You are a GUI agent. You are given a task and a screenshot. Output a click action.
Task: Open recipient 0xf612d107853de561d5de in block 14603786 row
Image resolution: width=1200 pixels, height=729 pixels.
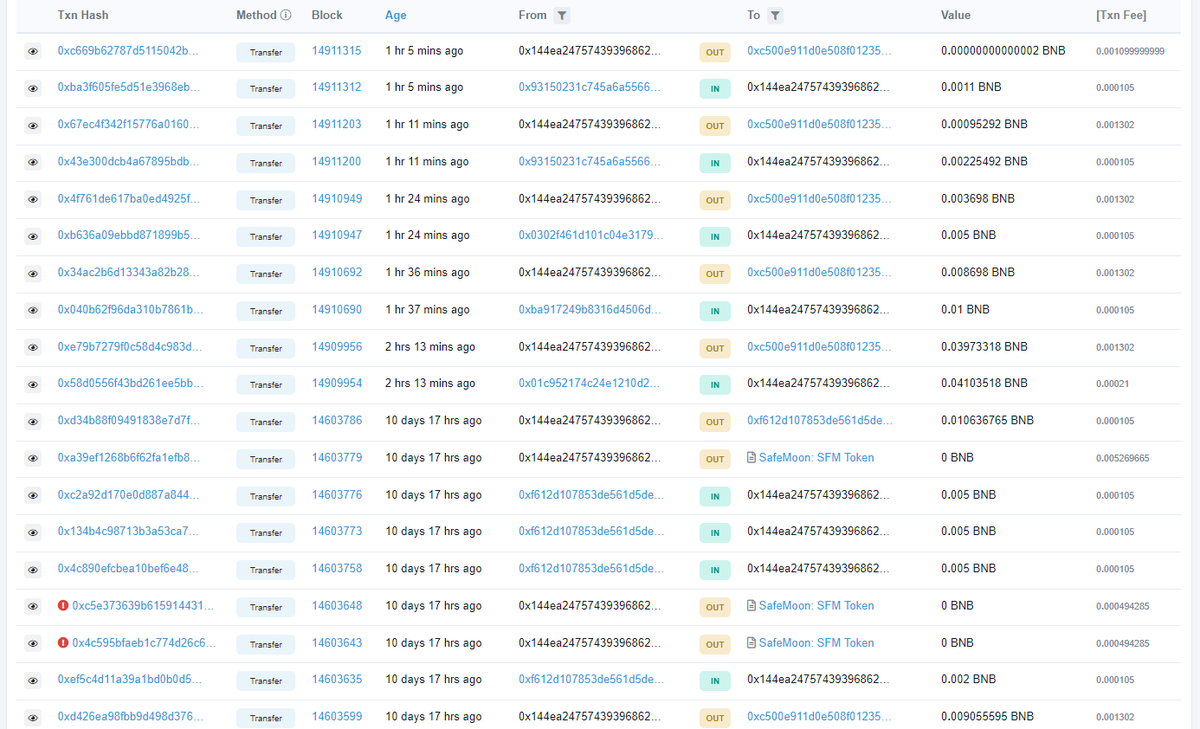pyautogui.click(x=819, y=420)
